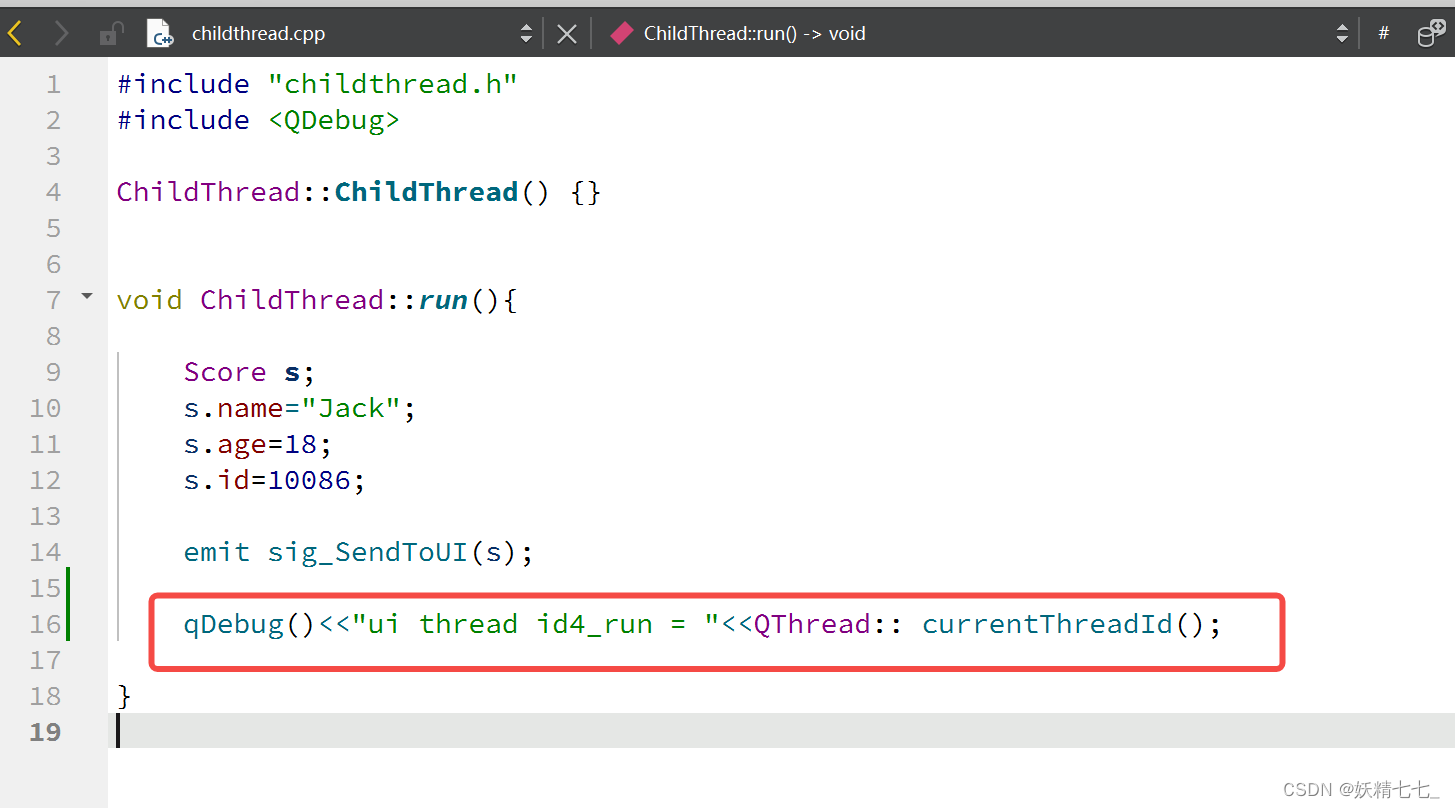The height and width of the screenshot is (808, 1455).
Task: Click the C++ file type icon
Action: click(160, 33)
